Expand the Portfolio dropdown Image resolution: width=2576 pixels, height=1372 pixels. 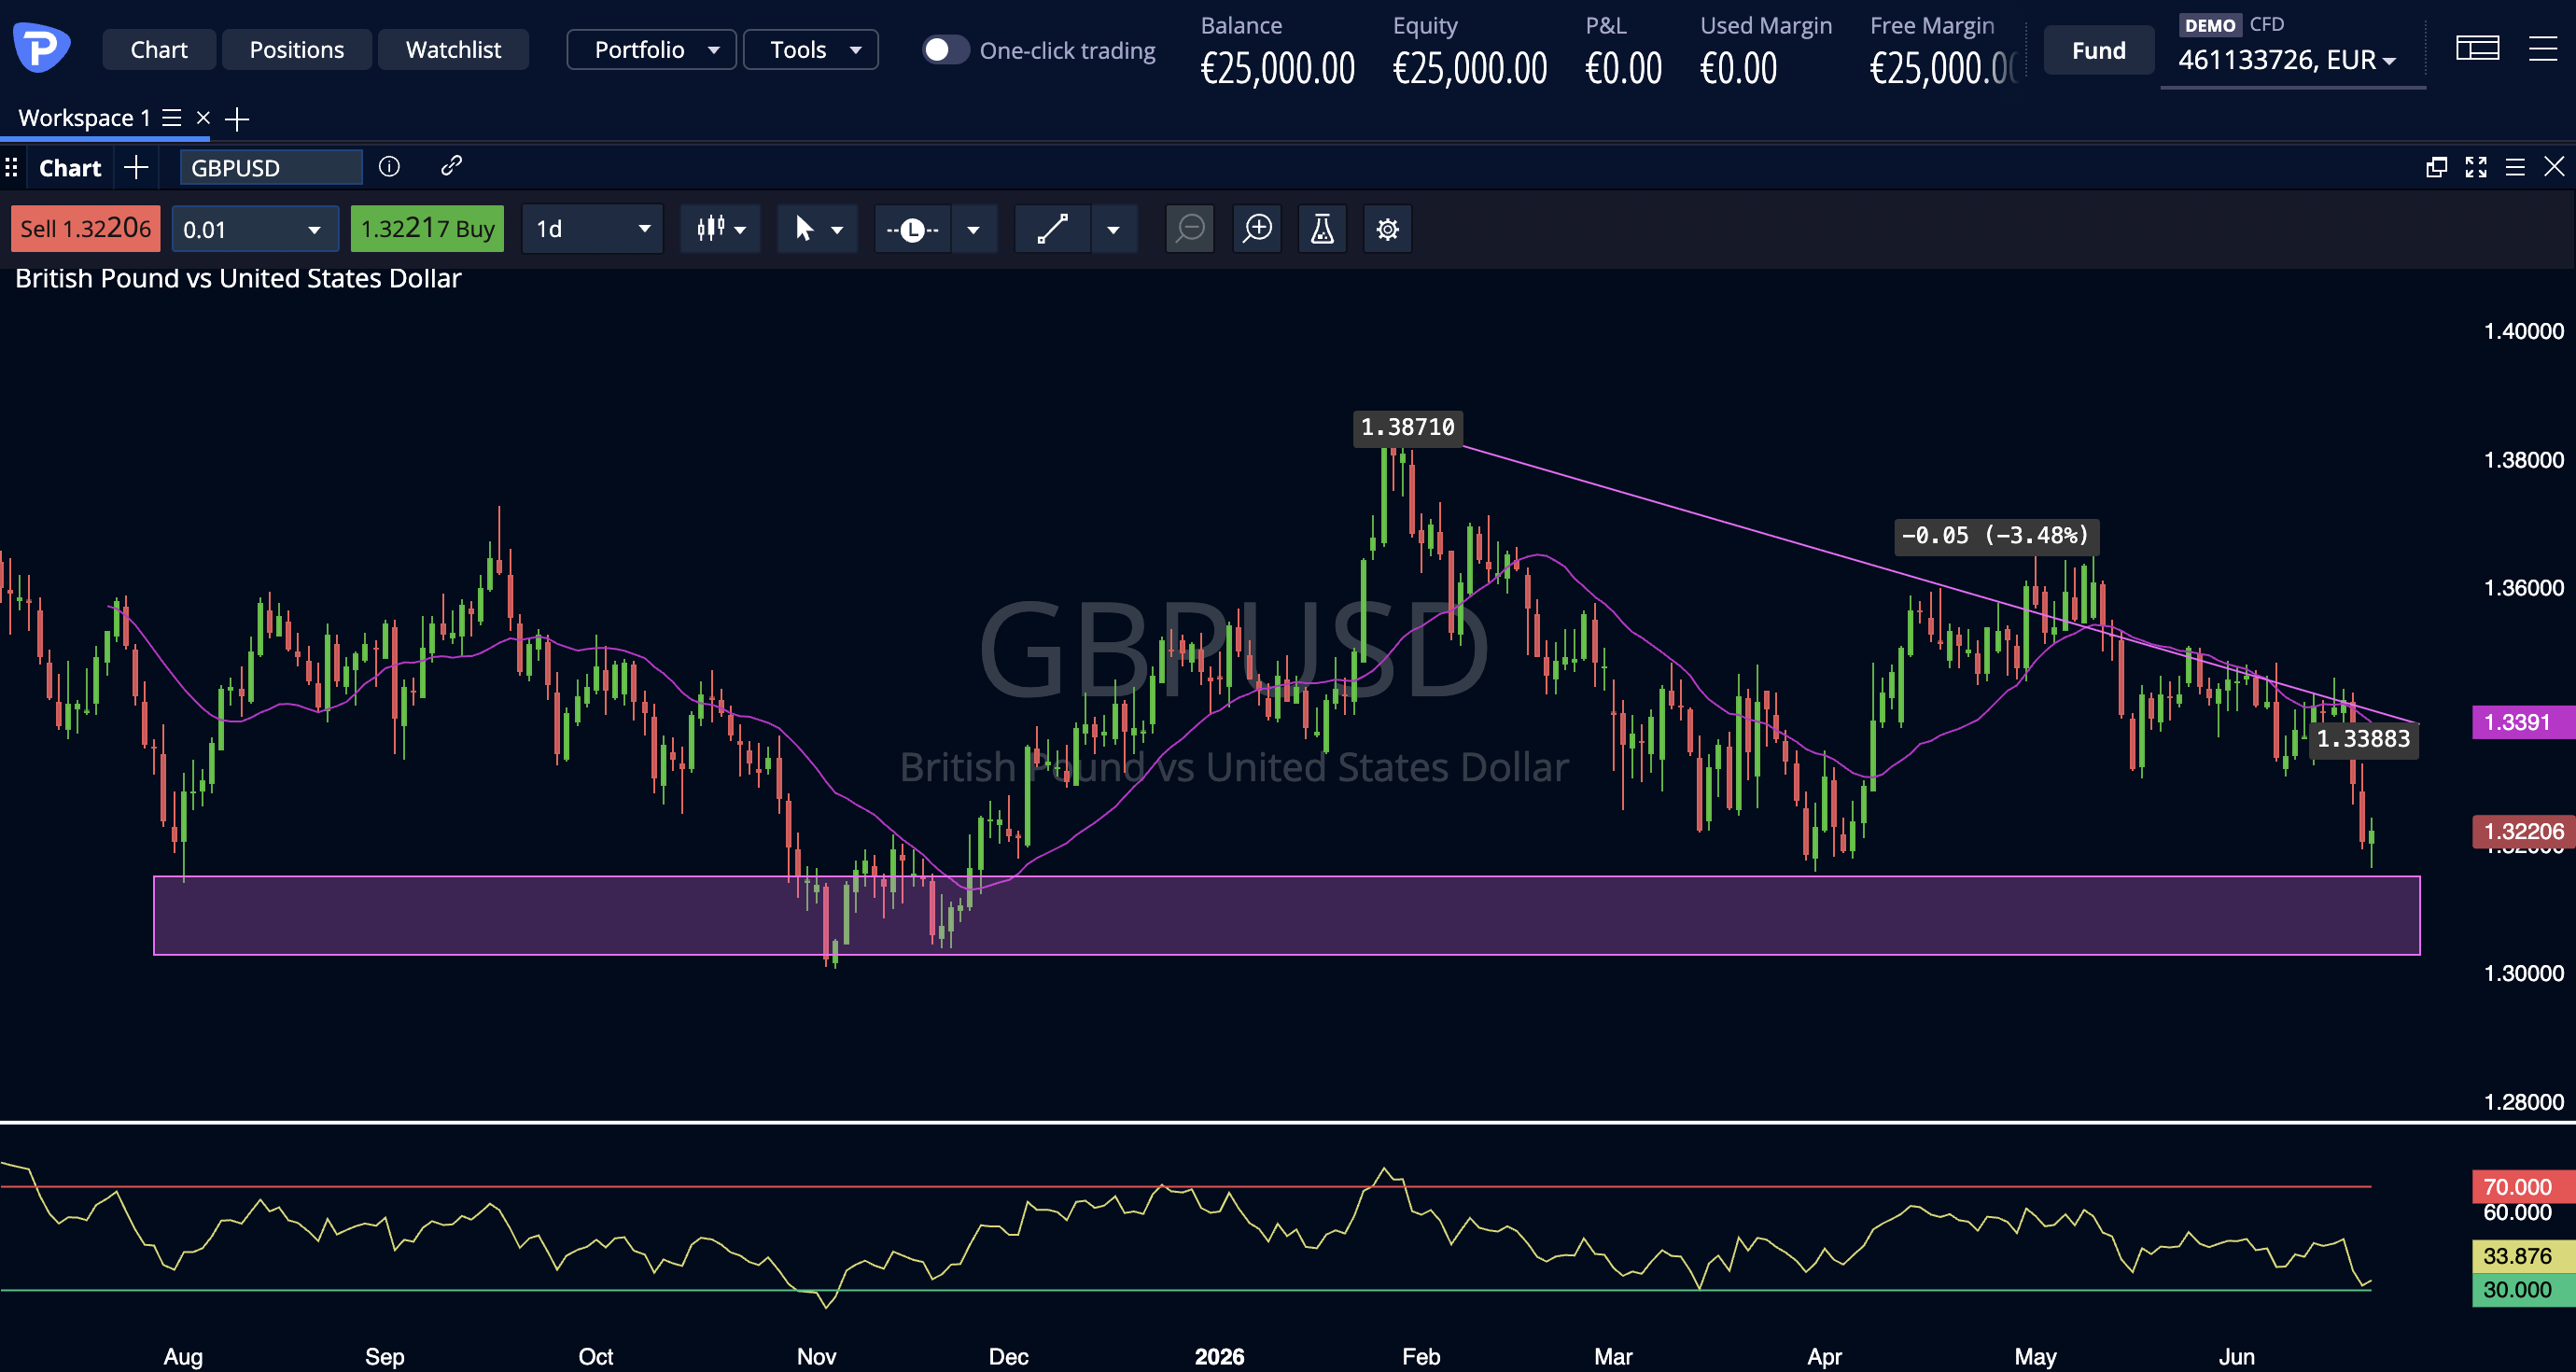pyautogui.click(x=651, y=49)
